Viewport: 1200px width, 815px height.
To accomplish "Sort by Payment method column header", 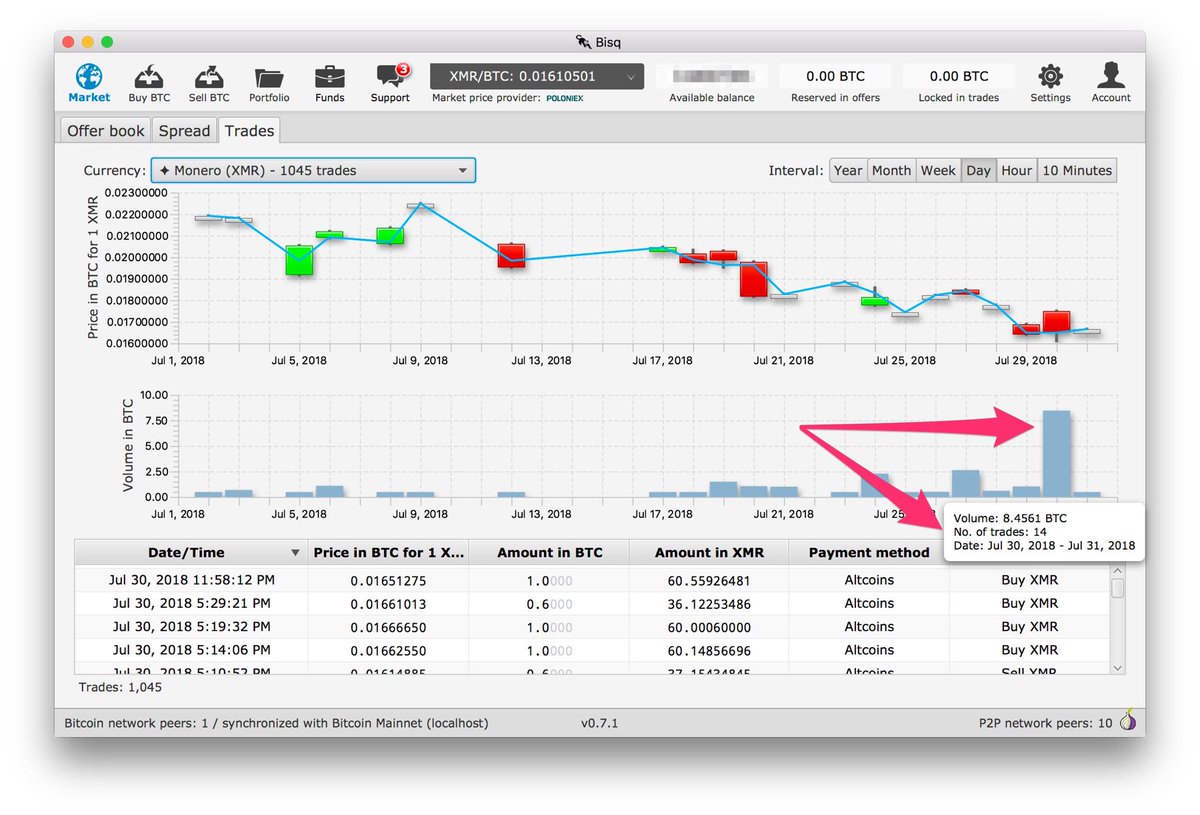I will pyautogui.click(x=868, y=552).
